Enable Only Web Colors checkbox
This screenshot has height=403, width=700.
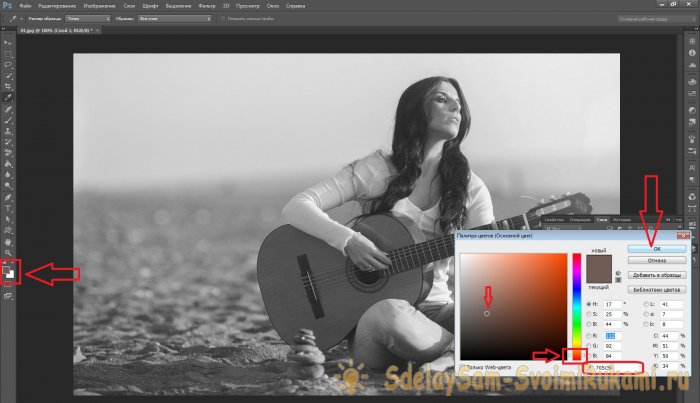pos(463,367)
